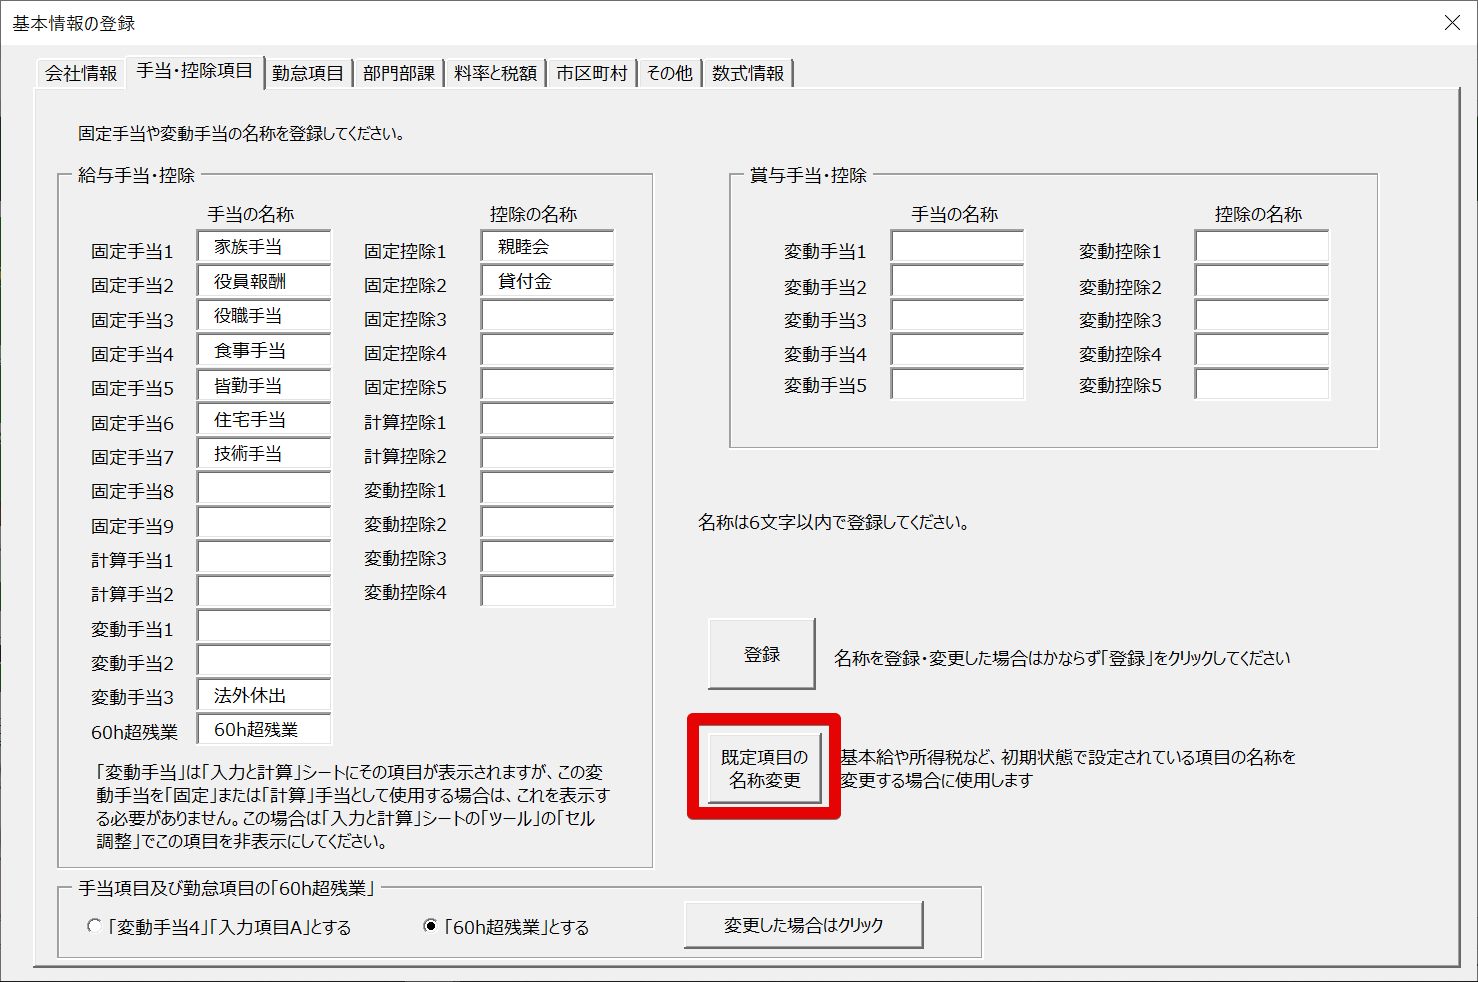Click the 賞与 変動手当1 name field
This screenshot has width=1478, height=982.
pos(957,248)
